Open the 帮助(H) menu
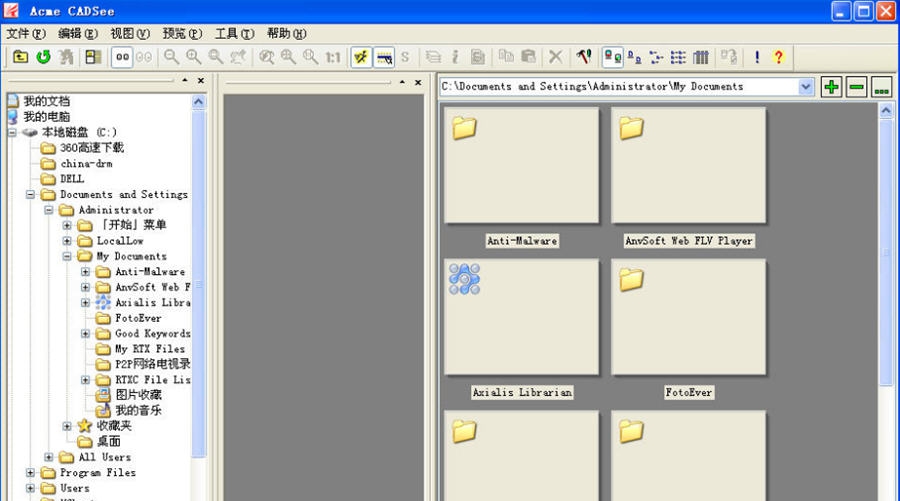The image size is (900, 501). [x=287, y=33]
